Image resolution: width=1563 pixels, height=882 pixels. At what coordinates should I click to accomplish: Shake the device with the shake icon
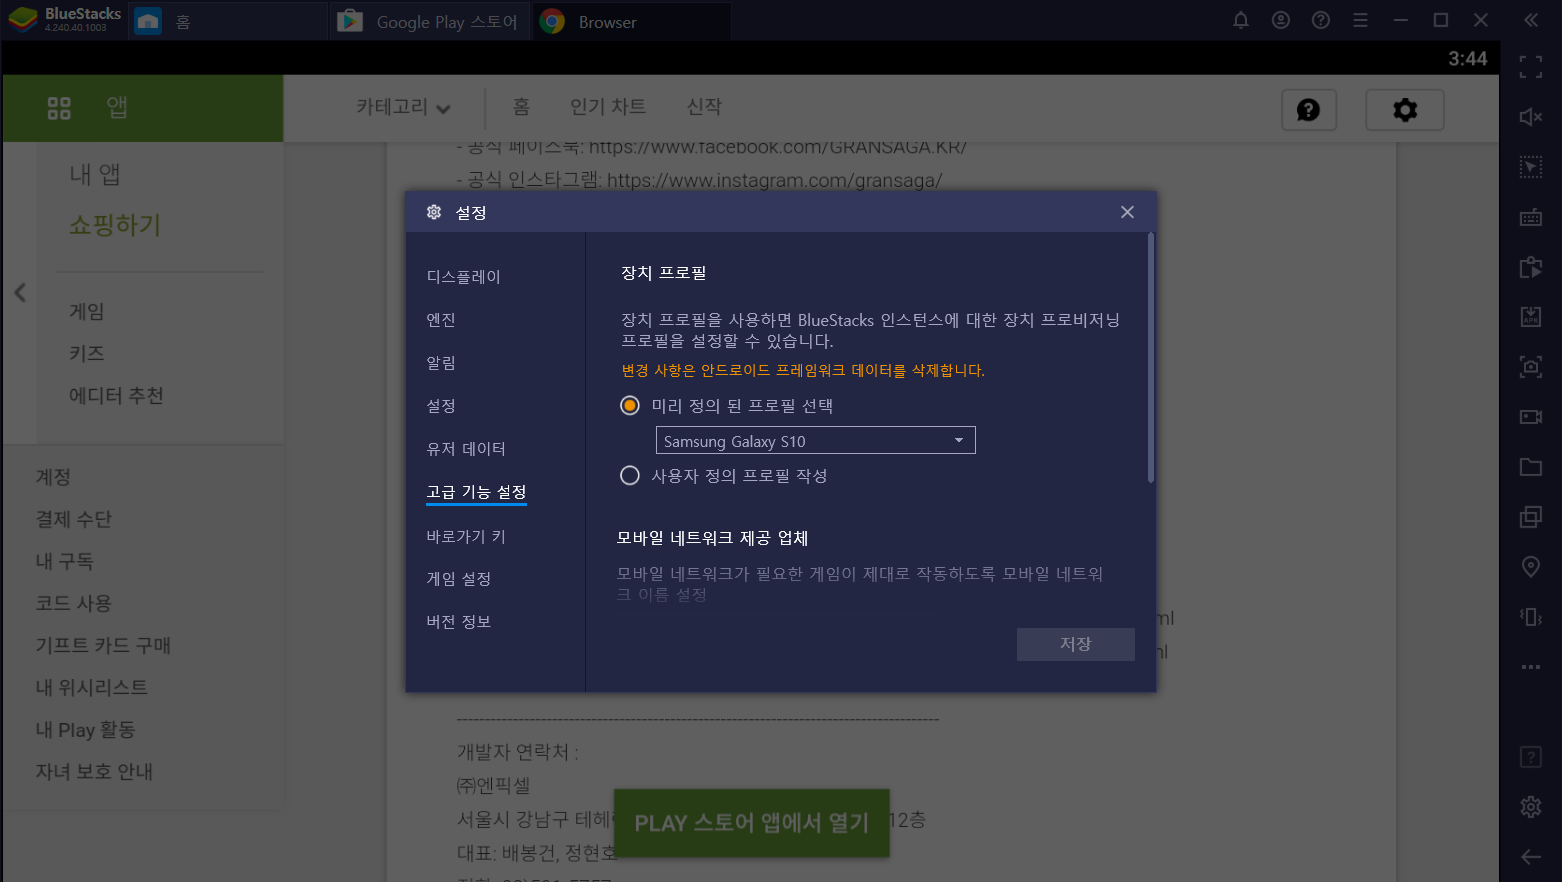pyautogui.click(x=1531, y=617)
